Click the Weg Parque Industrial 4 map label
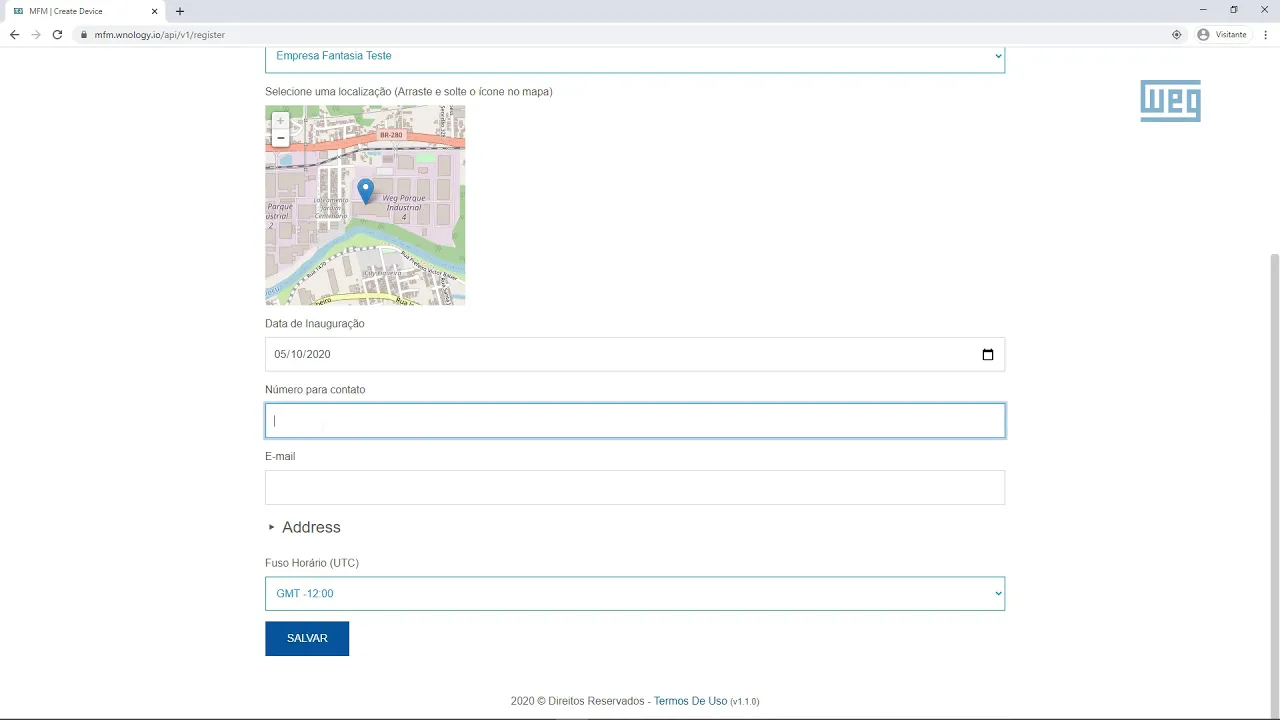This screenshot has width=1280, height=720. tap(404, 207)
